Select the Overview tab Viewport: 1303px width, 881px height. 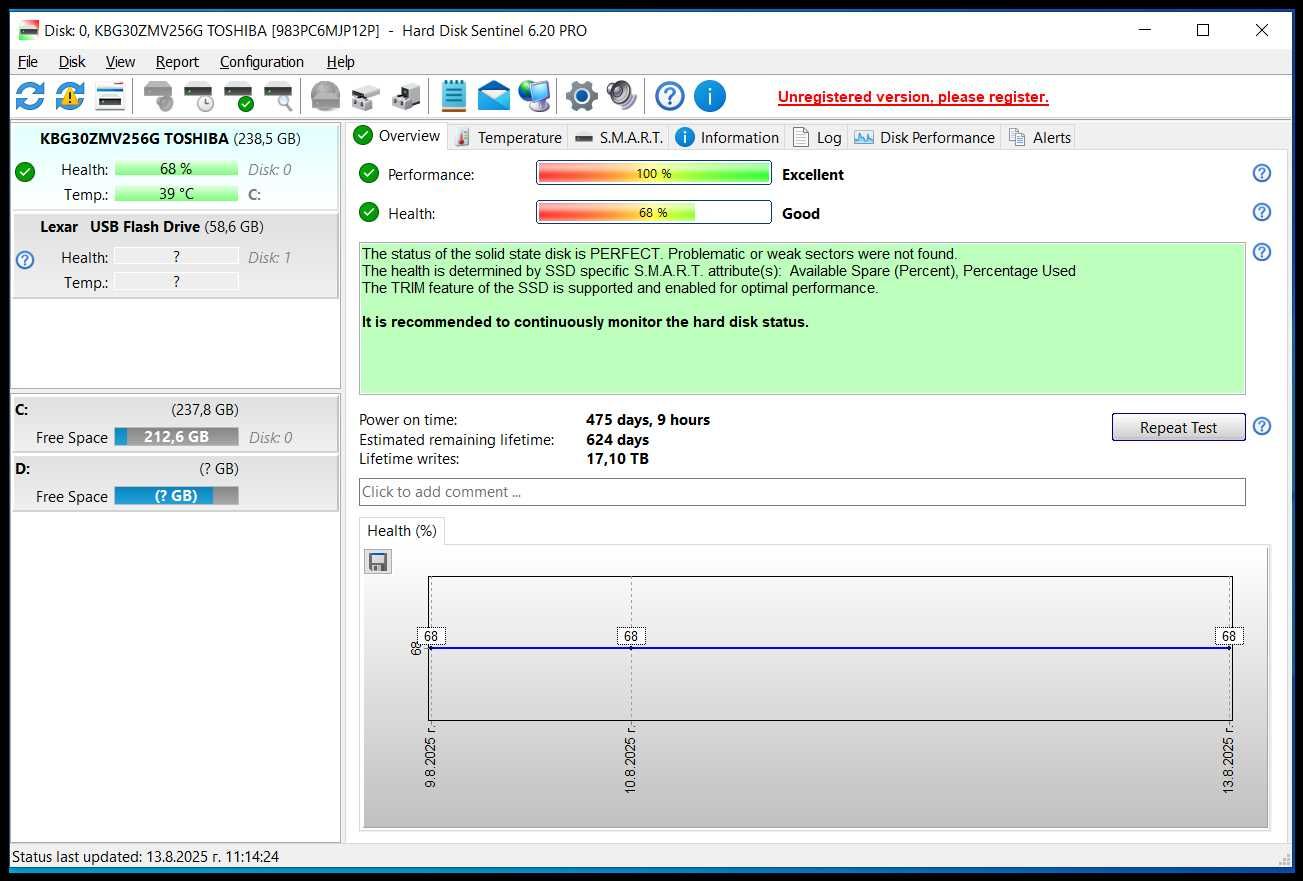[x=397, y=136]
